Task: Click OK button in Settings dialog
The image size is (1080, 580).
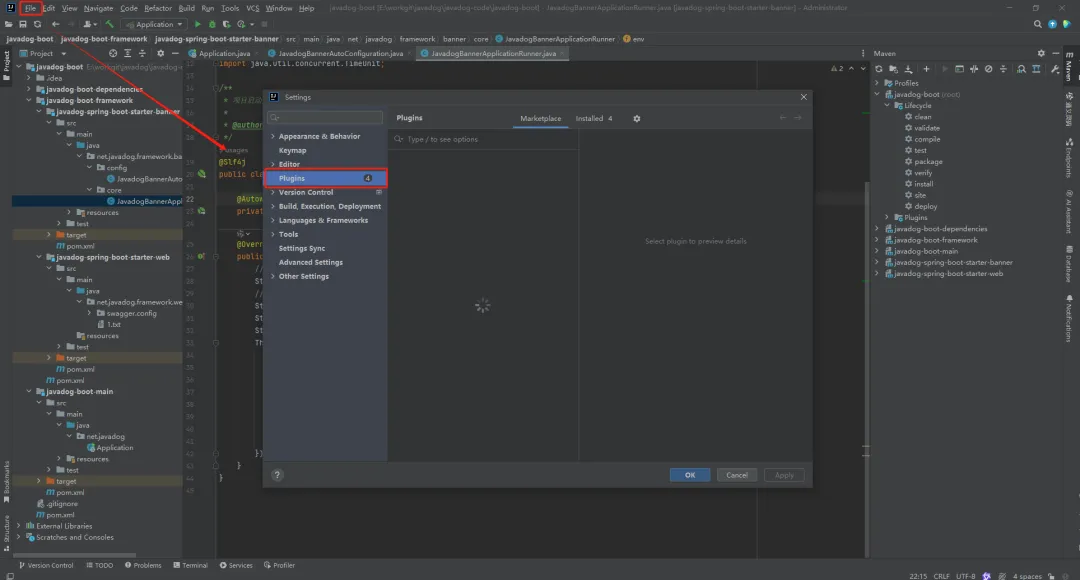Action: (689, 475)
